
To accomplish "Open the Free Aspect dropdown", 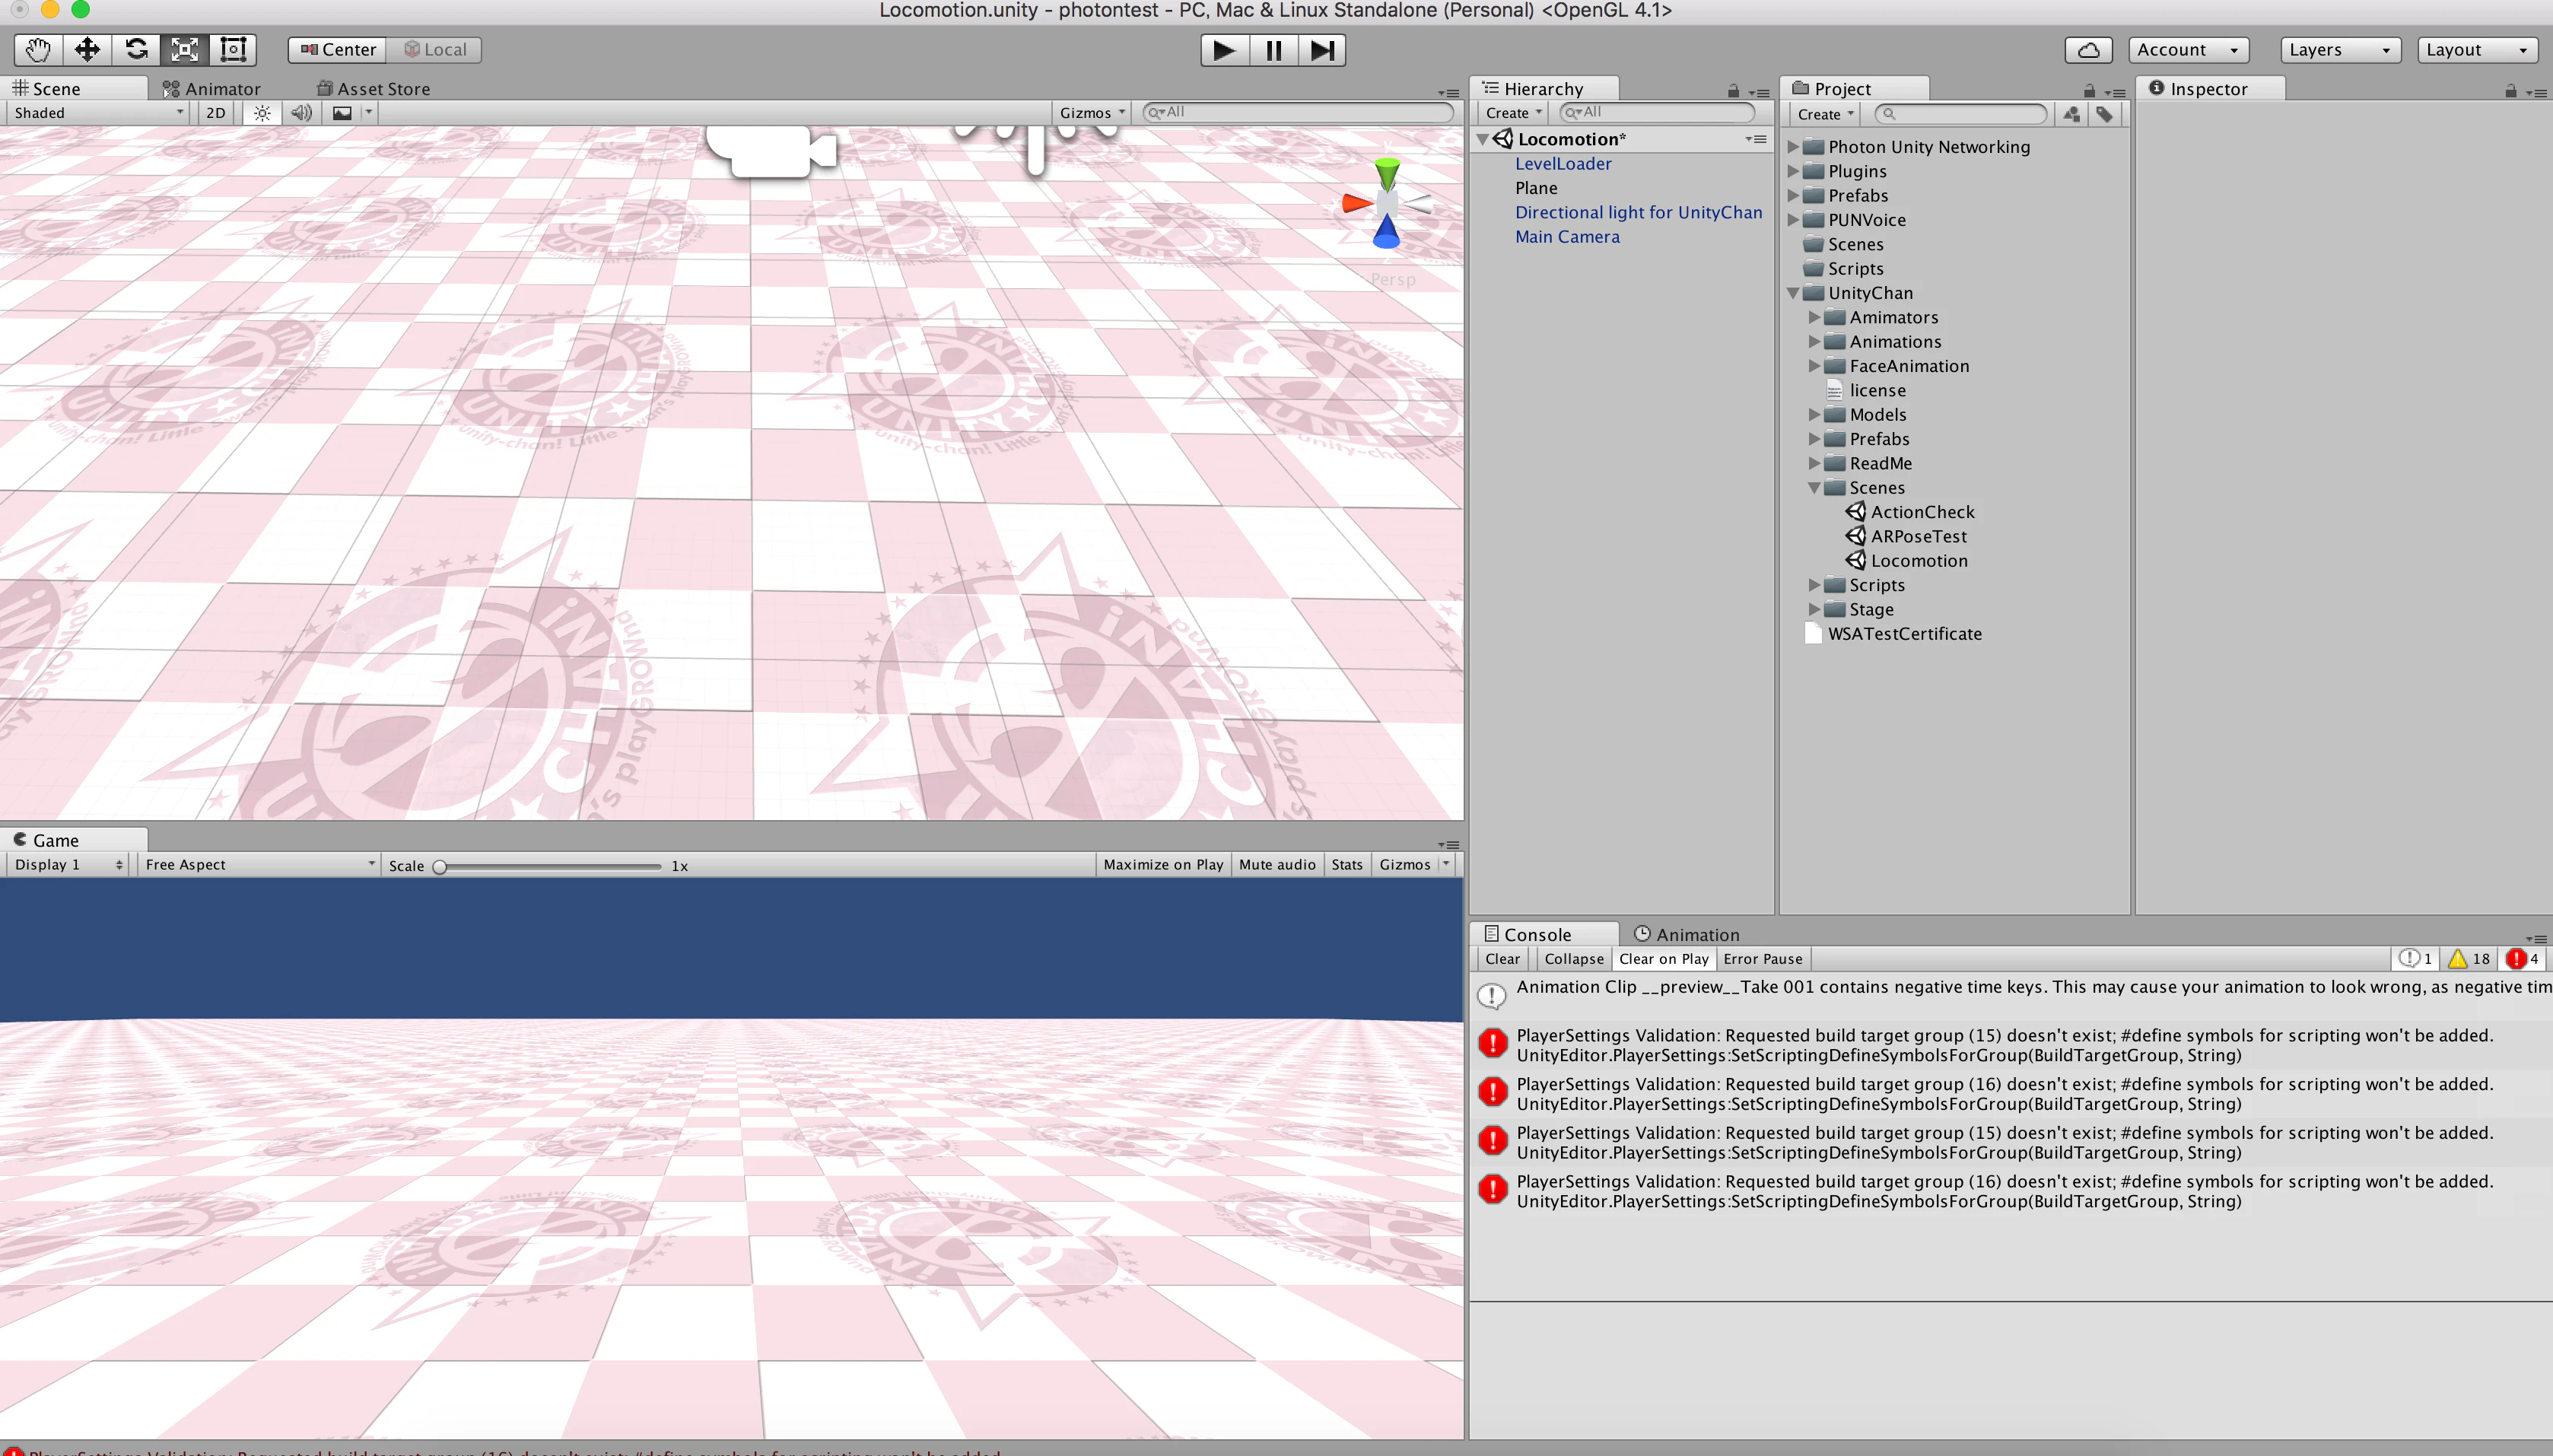I will [259, 864].
